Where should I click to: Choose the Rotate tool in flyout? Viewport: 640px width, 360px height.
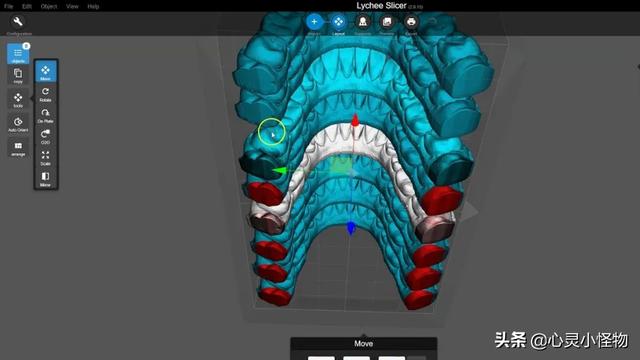[45, 94]
